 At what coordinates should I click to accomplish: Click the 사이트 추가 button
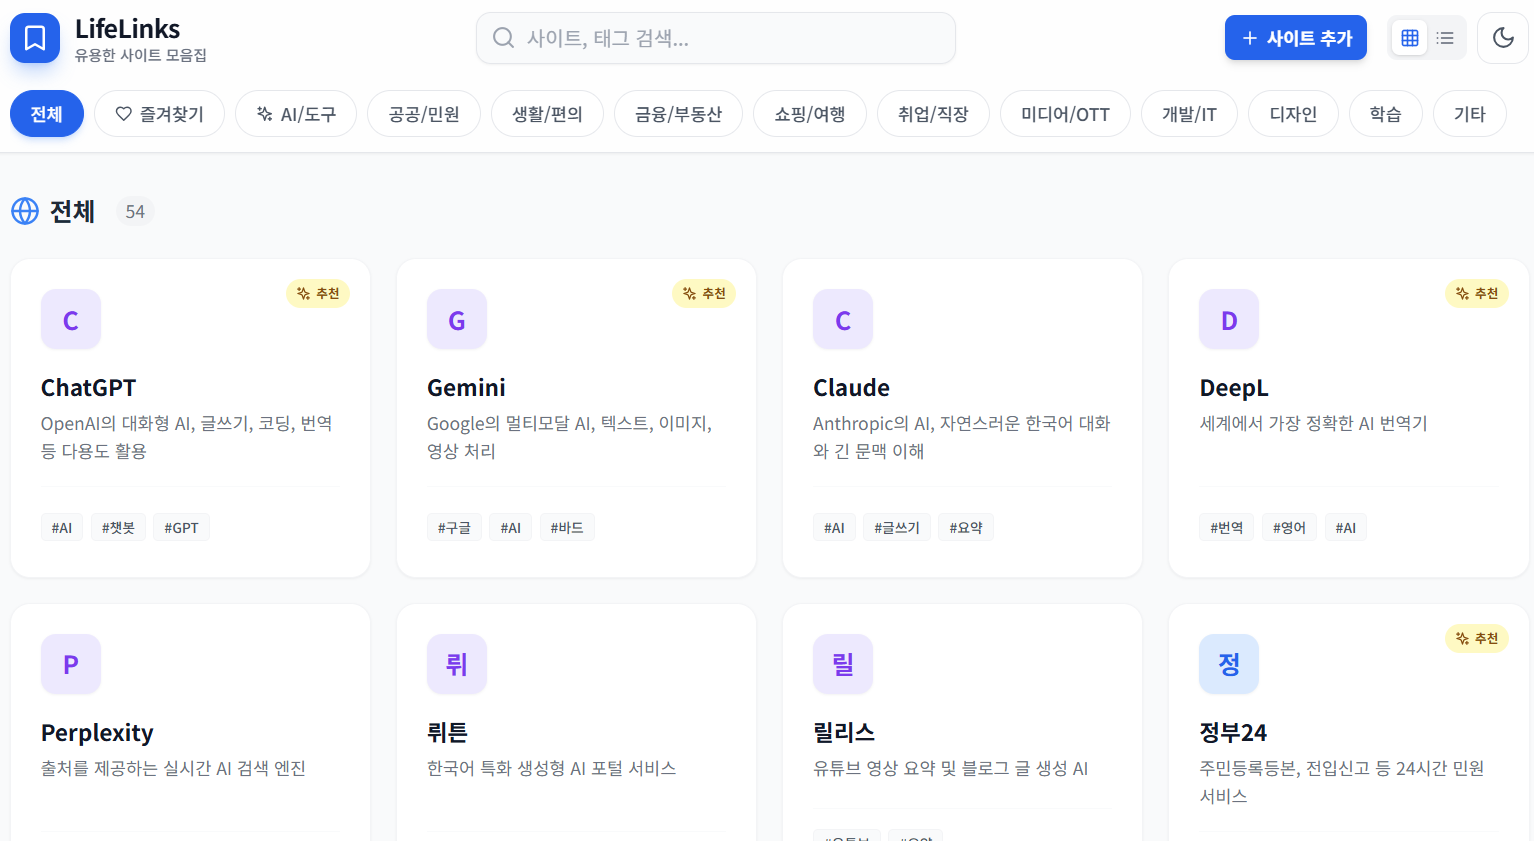1295,38
